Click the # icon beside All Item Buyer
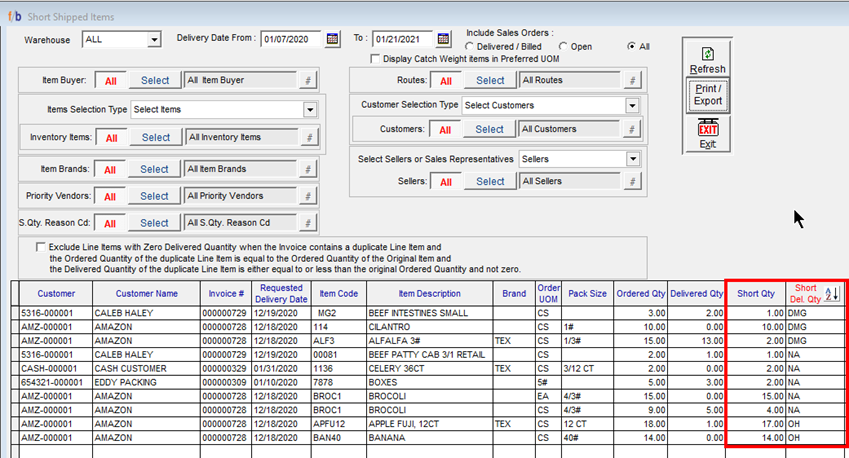The image size is (849, 458). 309,80
